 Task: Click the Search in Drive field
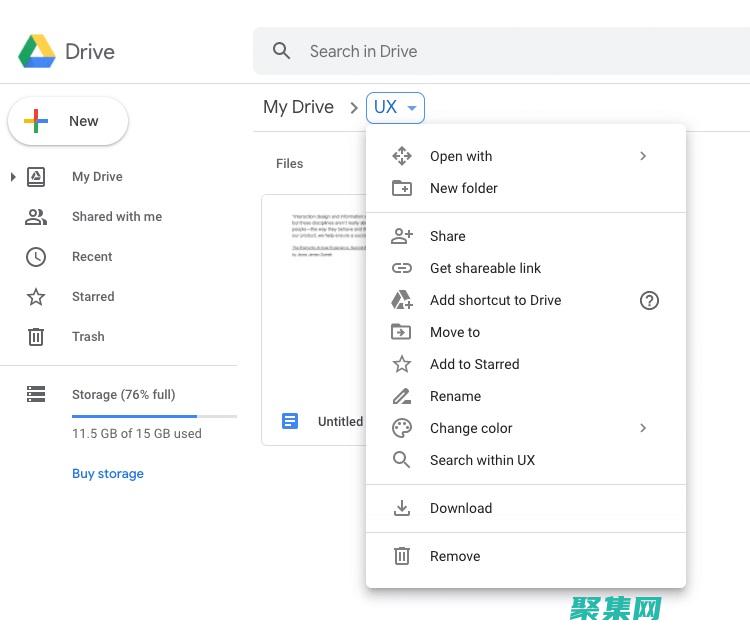(500, 51)
